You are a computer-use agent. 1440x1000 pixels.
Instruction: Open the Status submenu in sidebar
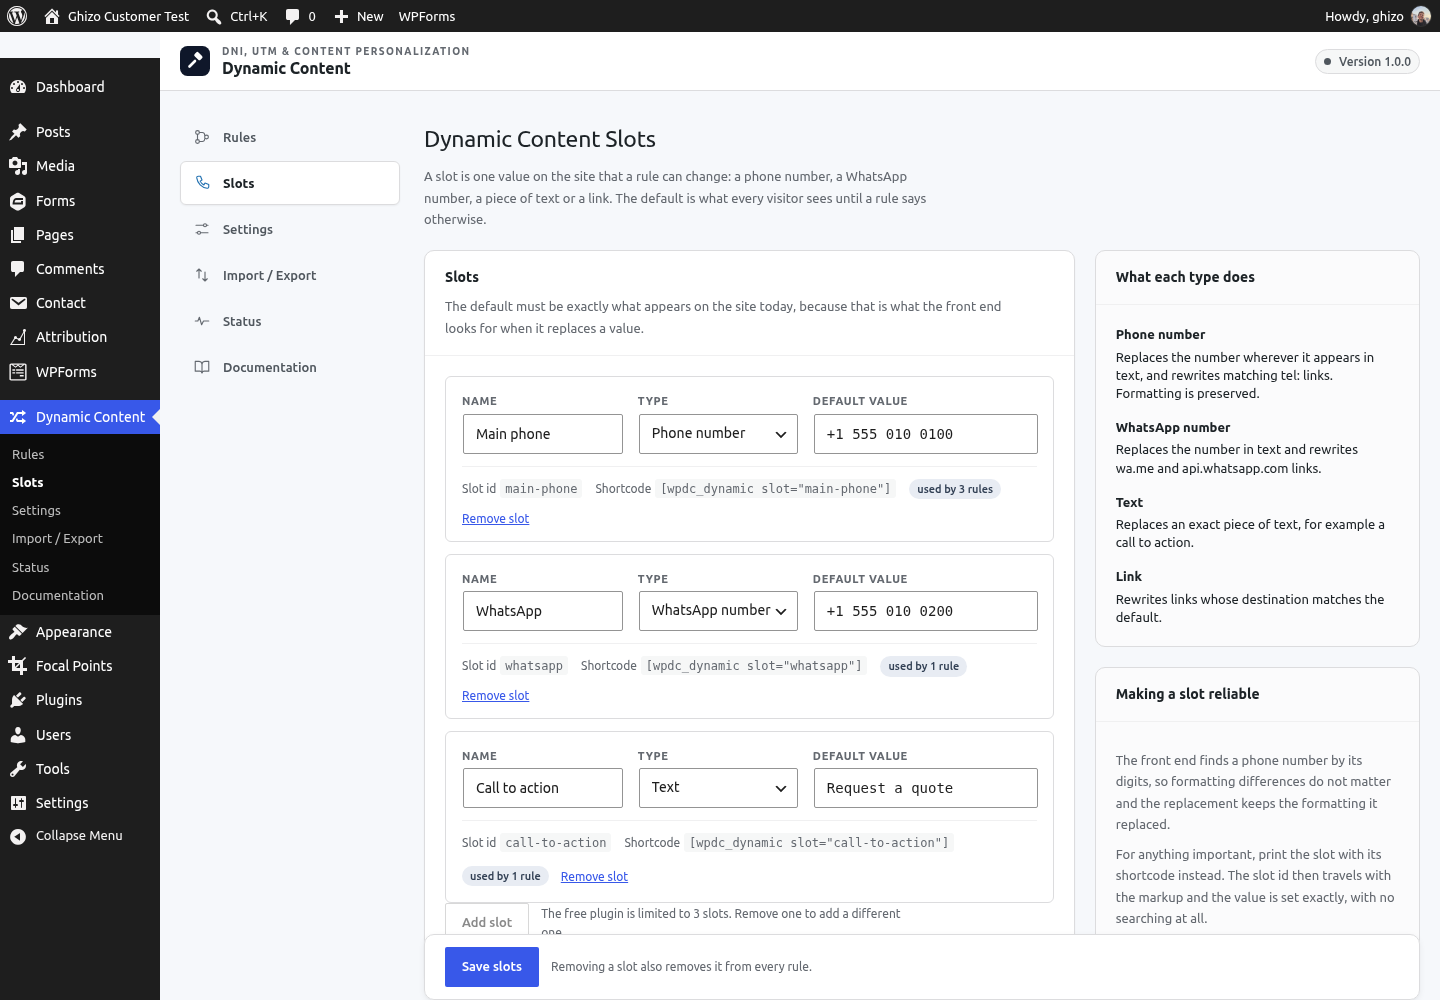(x=30, y=567)
